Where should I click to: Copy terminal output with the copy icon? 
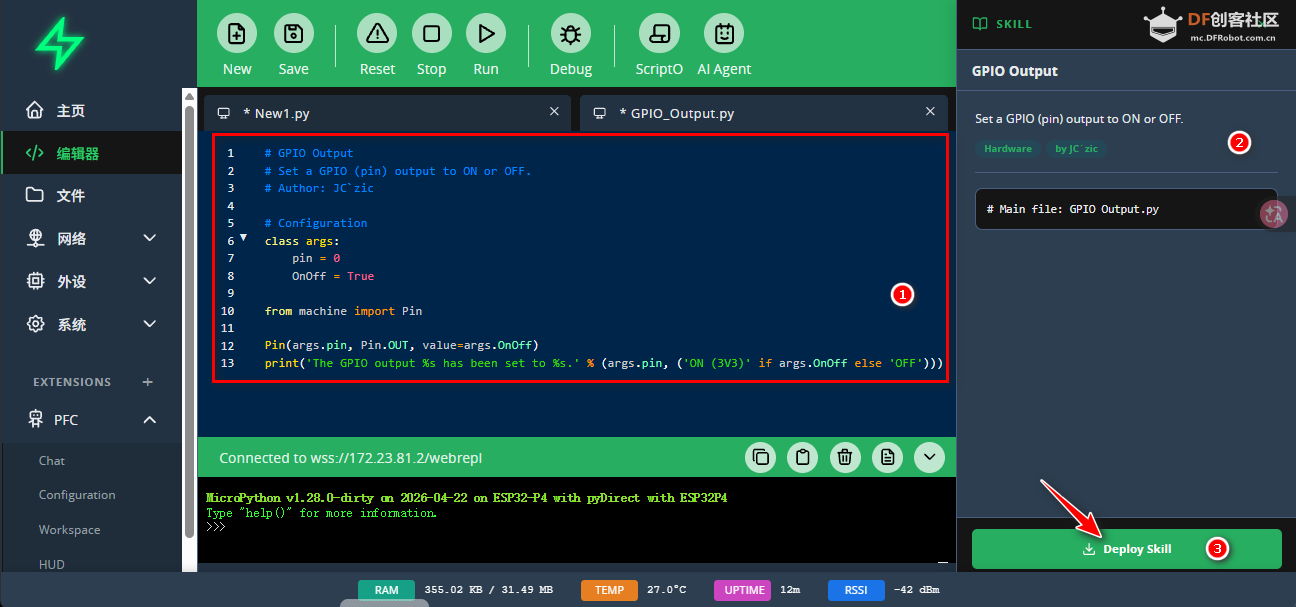760,456
